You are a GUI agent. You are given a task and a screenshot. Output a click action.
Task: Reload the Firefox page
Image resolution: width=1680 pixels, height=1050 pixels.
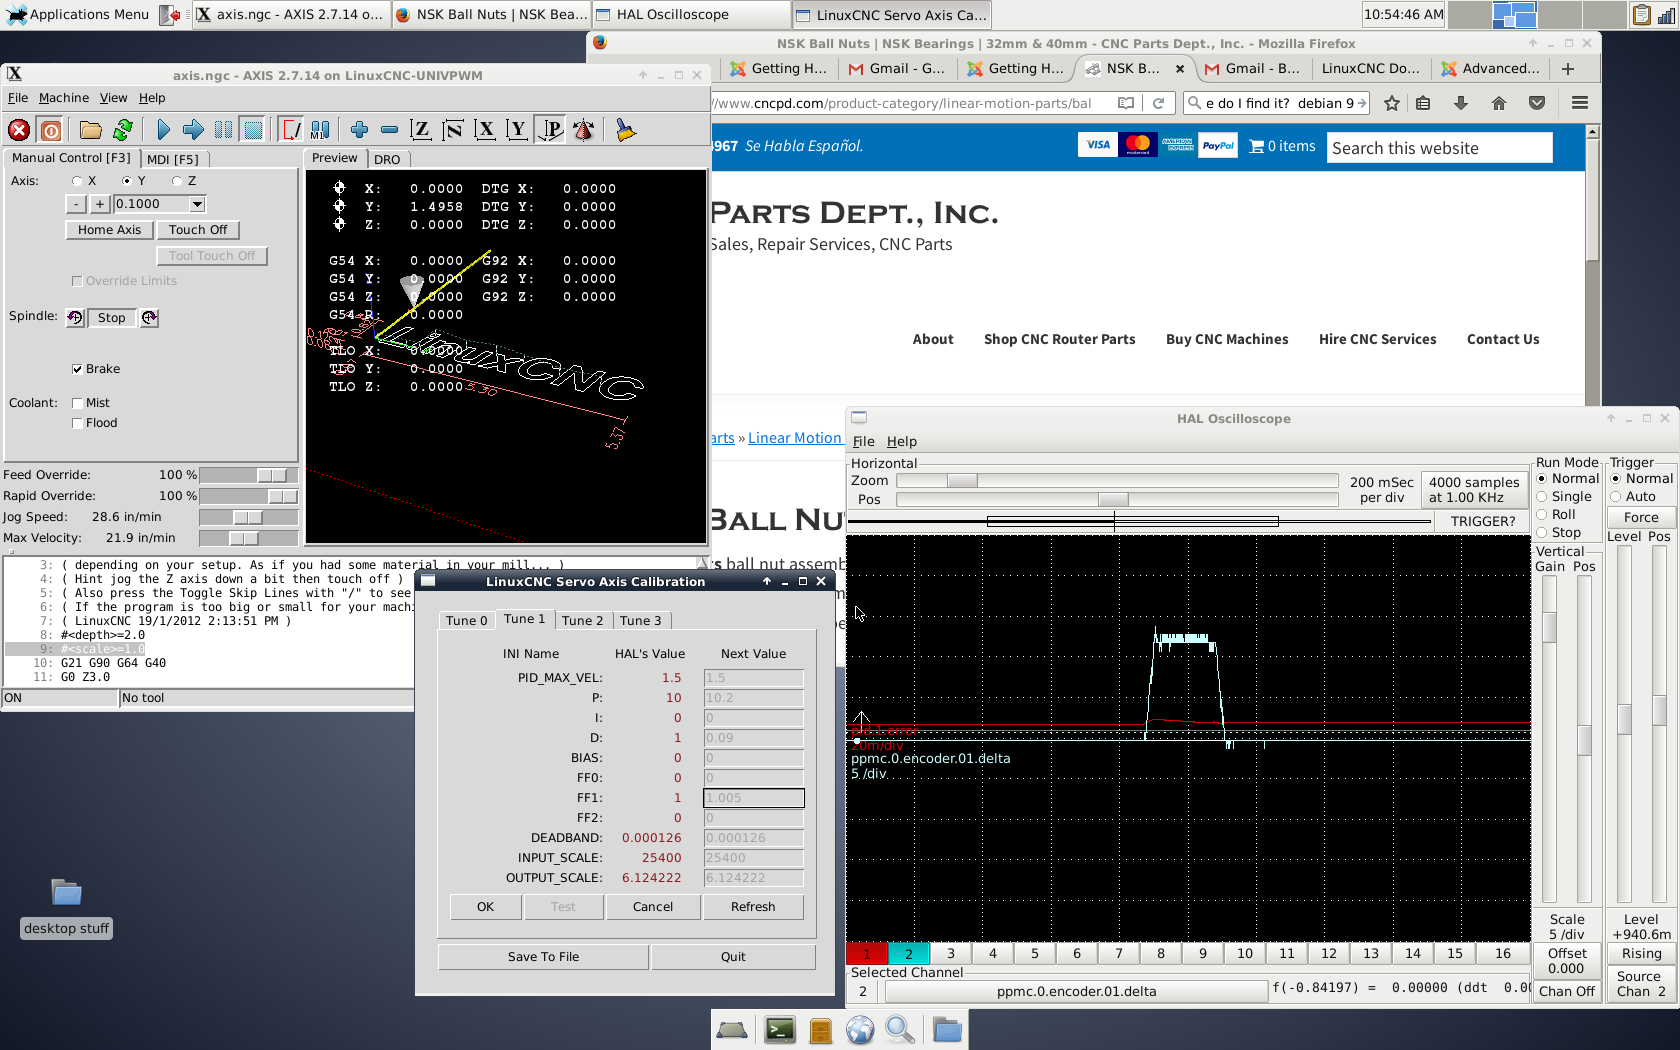click(1158, 103)
